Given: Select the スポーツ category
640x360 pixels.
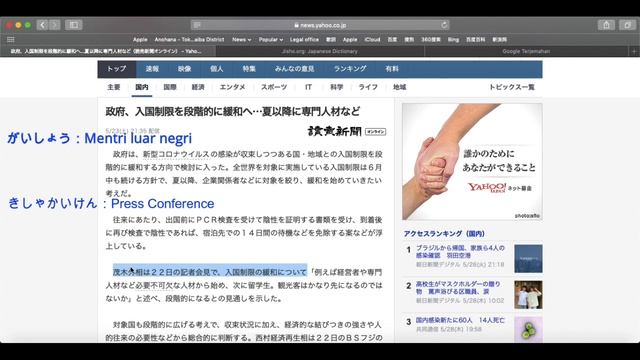Looking at the screenshot, I should click(x=274, y=87).
